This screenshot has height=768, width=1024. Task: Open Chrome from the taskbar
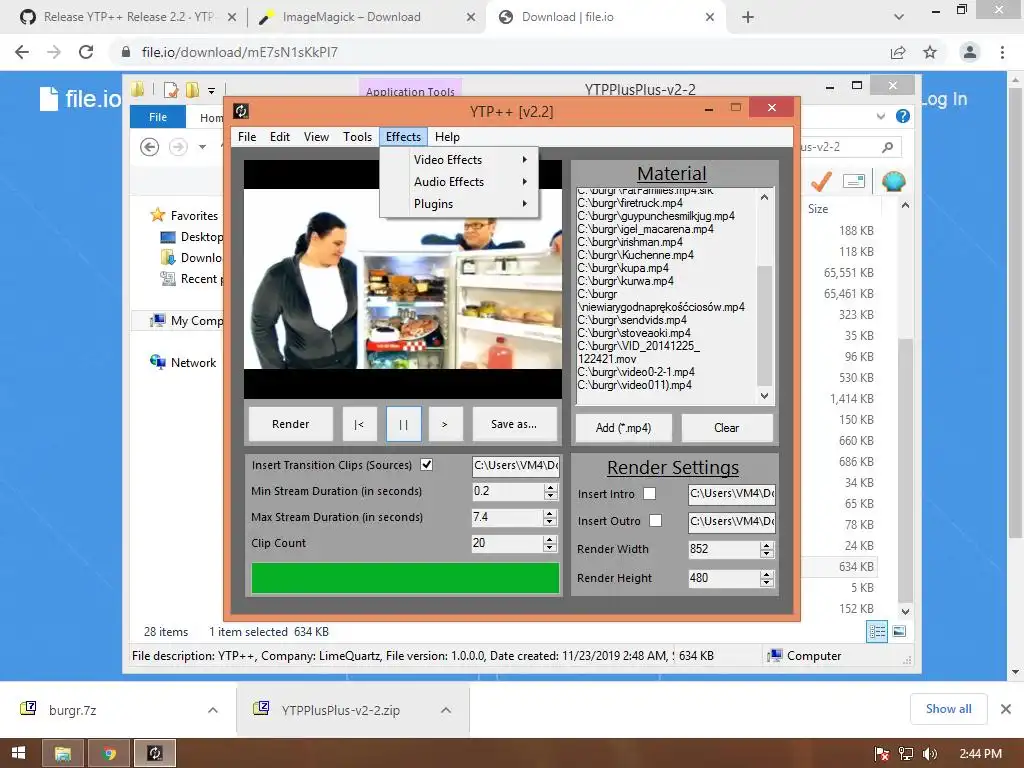point(109,753)
